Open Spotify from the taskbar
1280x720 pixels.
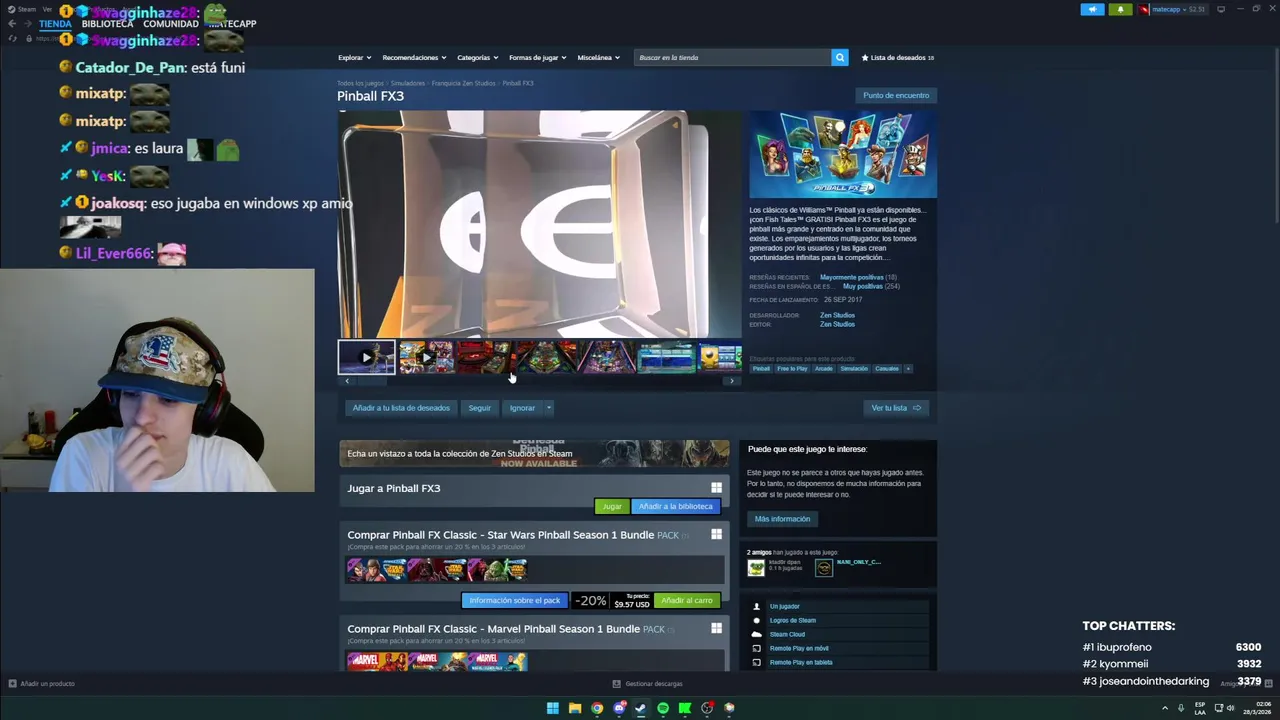[x=663, y=708]
